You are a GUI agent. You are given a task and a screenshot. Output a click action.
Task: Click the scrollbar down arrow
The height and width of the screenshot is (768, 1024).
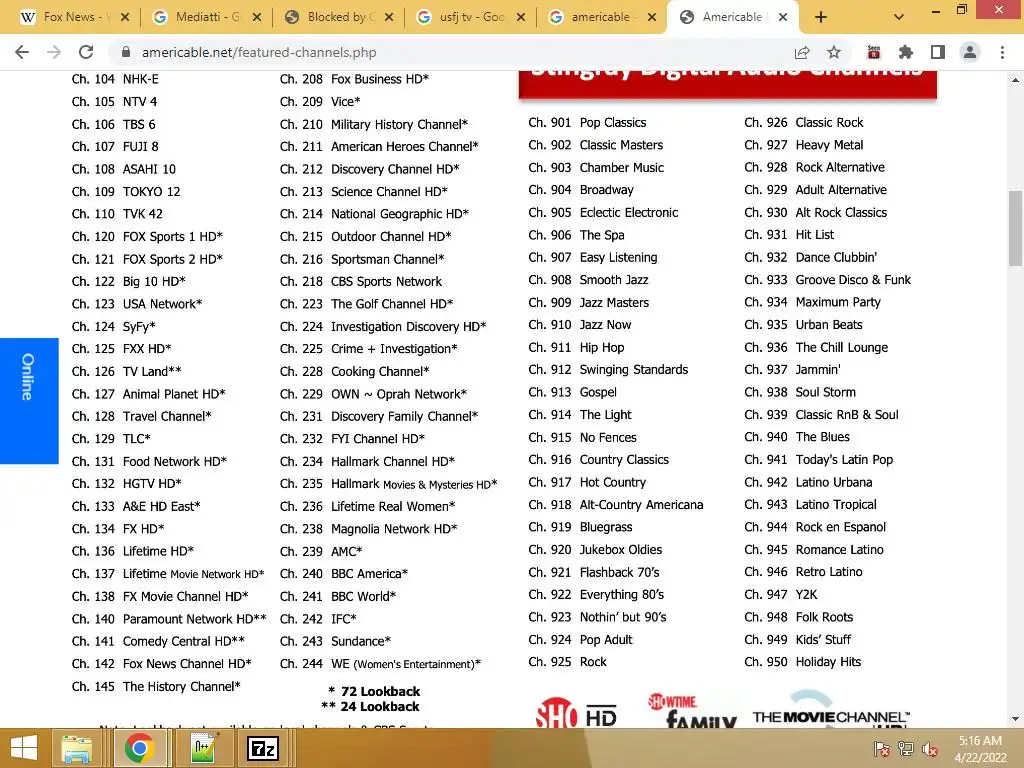click(1015, 719)
